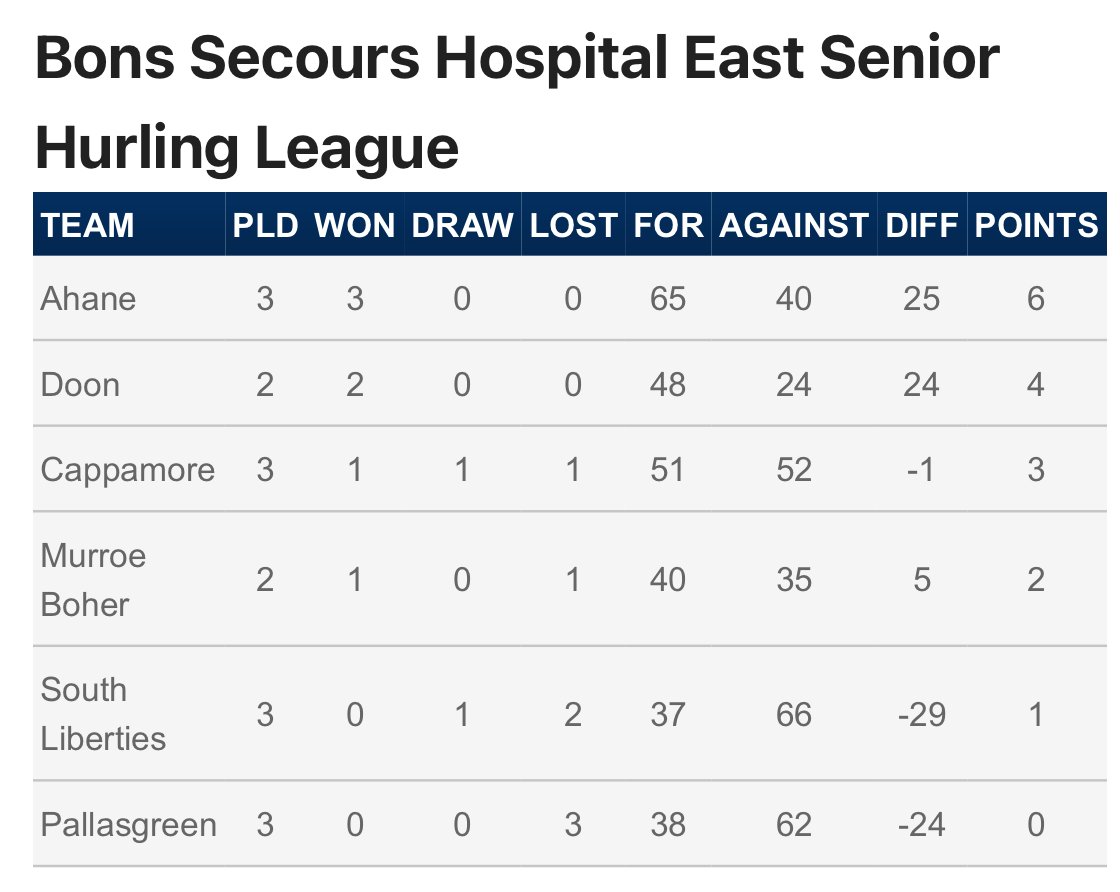Select the Ahane team name
The height and width of the screenshot is (892, 1120).
88,299
